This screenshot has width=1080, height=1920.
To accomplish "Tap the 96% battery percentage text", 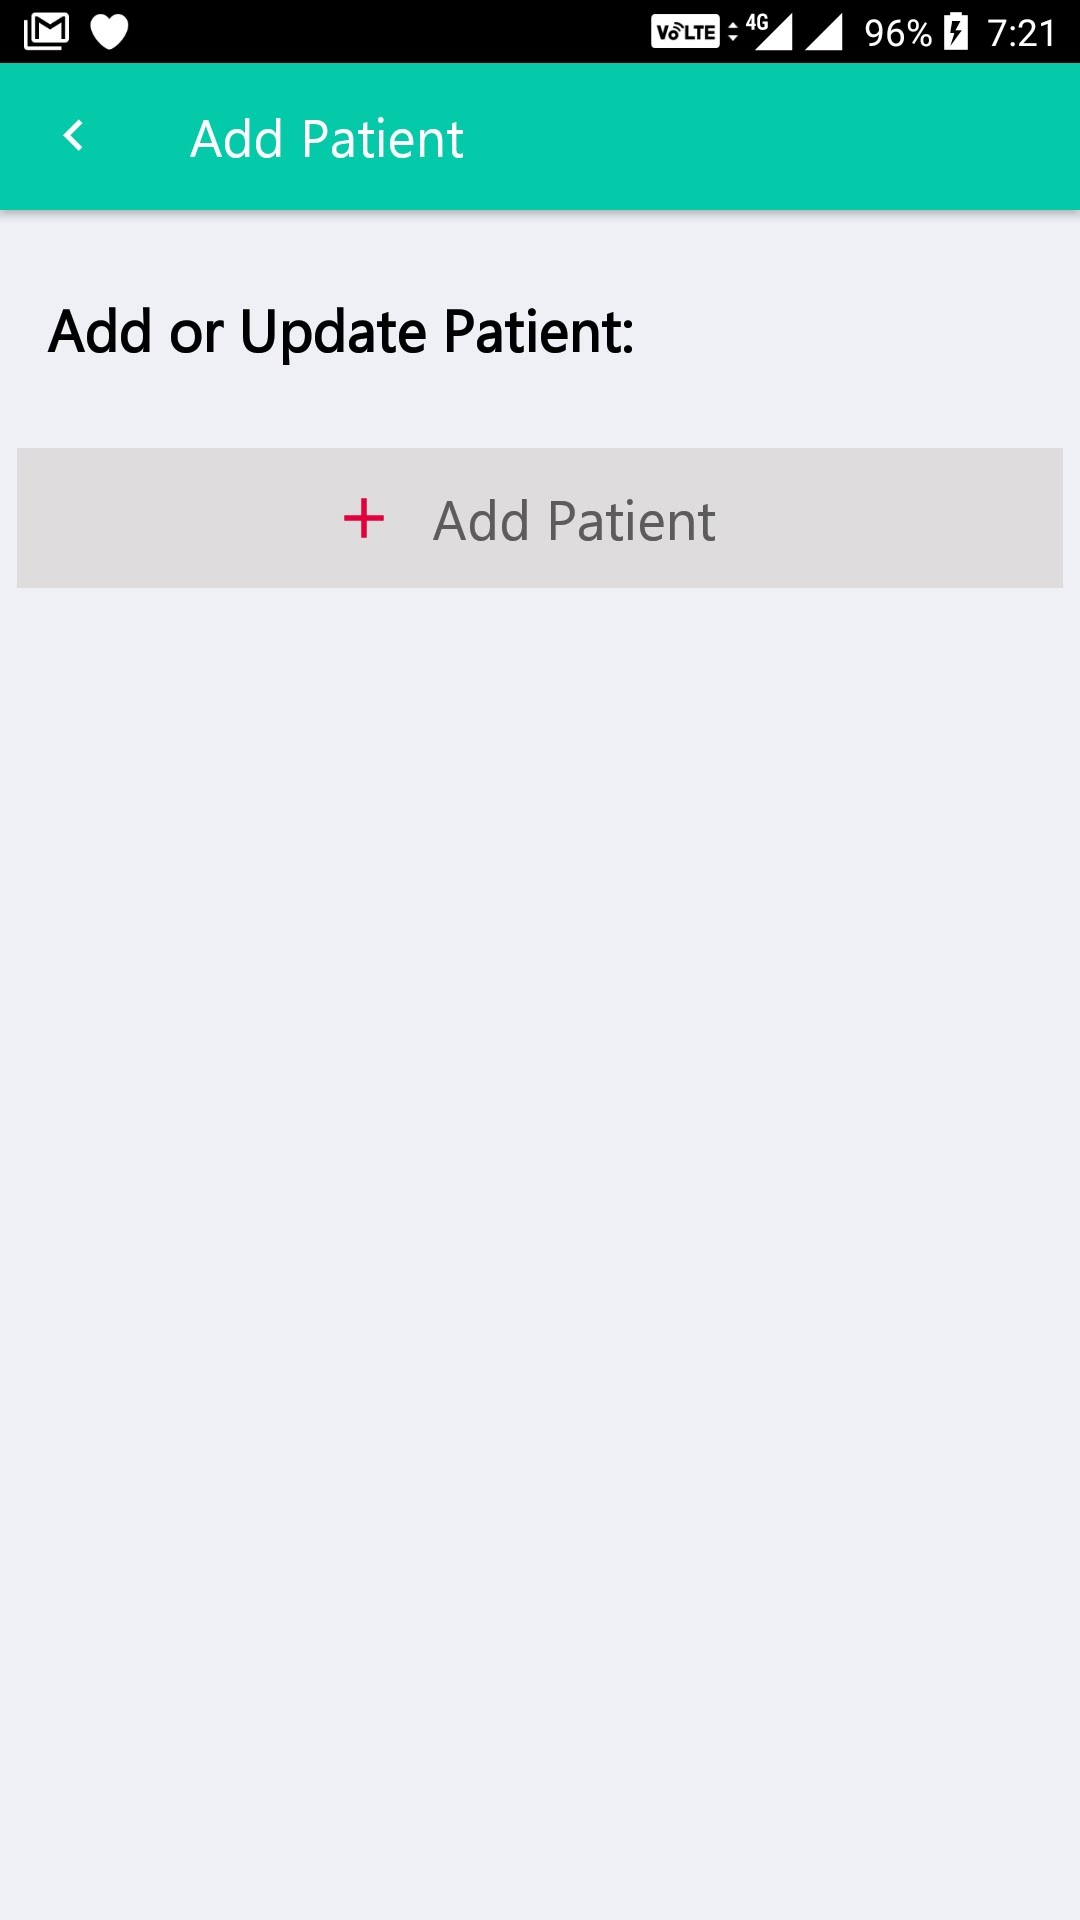I will tap(898, 33).
